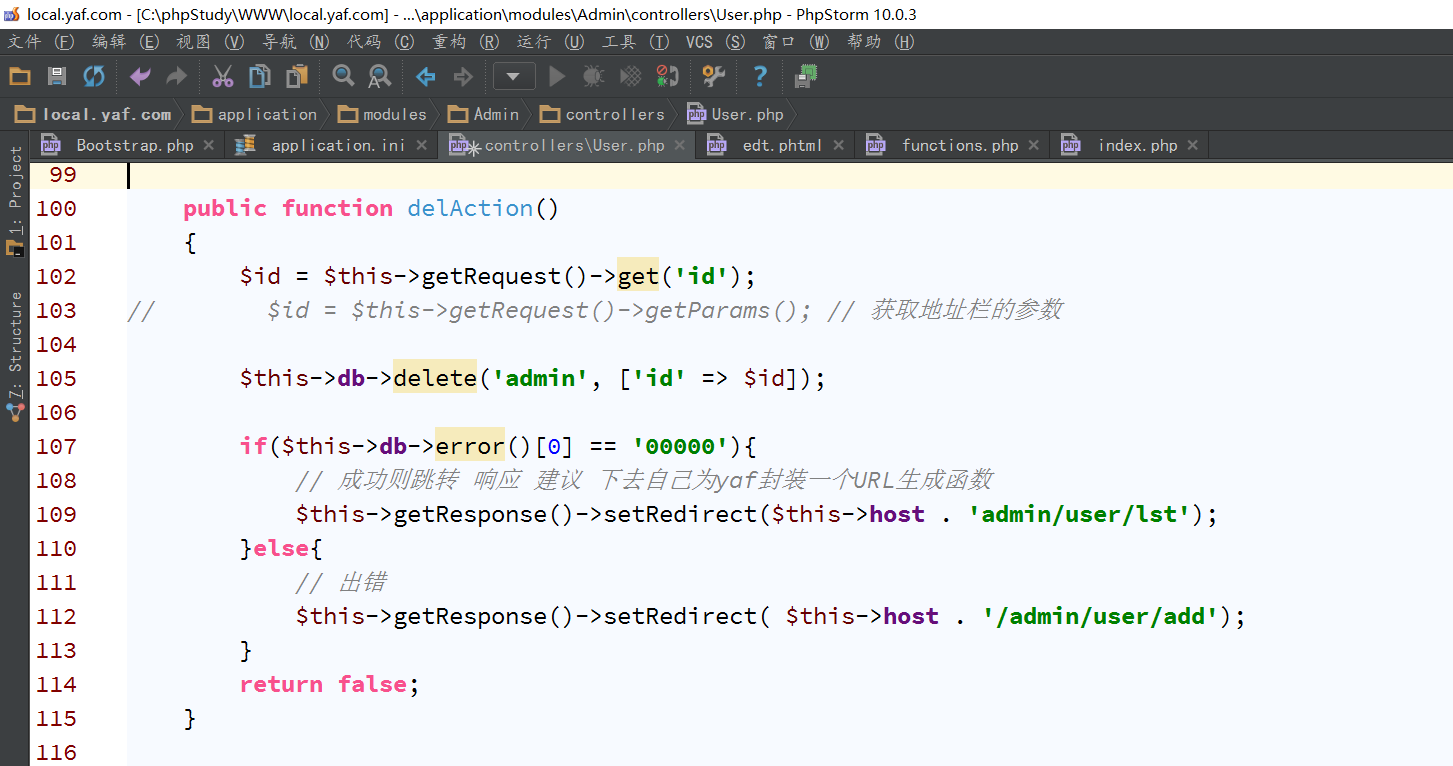The image size is (1453, 766).
Task: Click the Cut scissors icon
Action: pyautogui.click(x=222, y=76)
